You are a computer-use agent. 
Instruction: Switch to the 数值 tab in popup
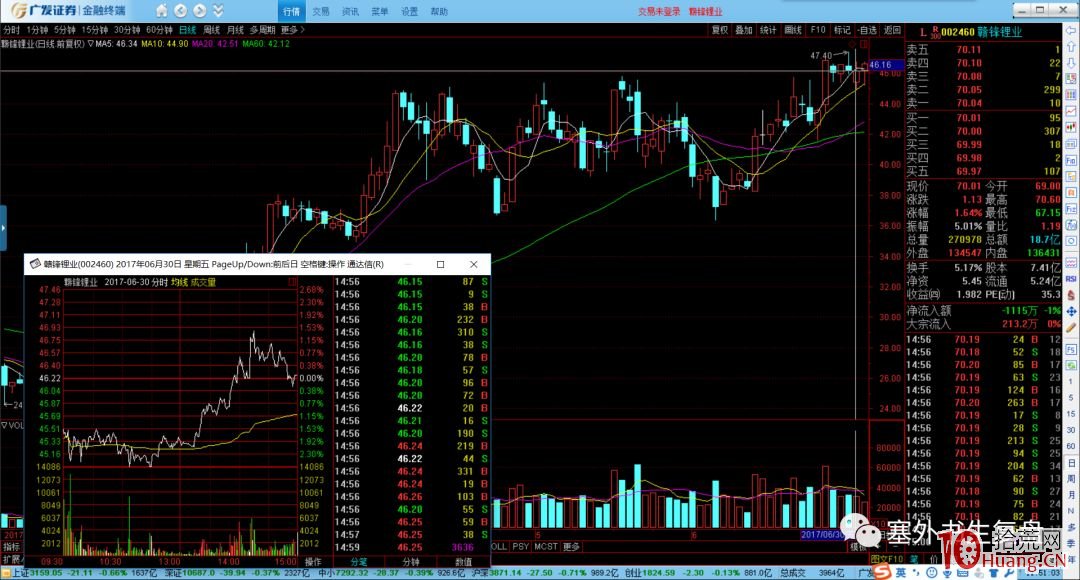[464, 561]
